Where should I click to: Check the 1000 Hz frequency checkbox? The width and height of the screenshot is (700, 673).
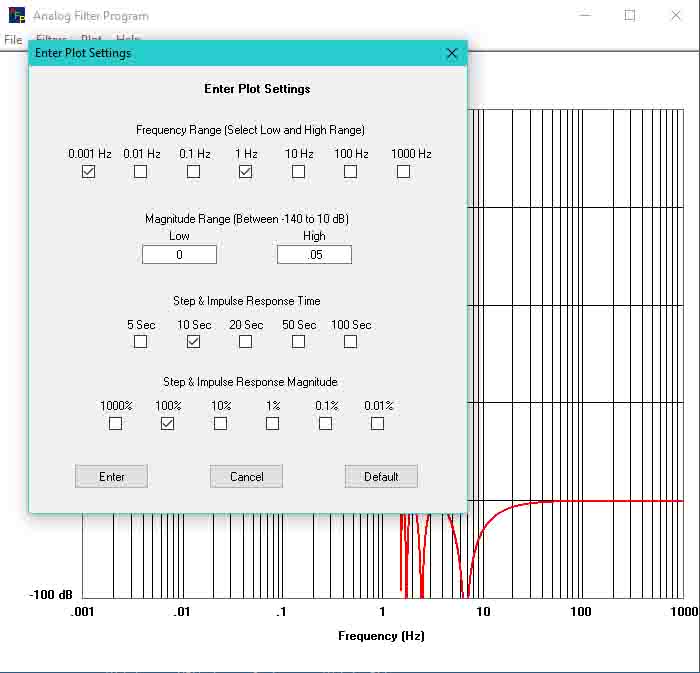pos(403,171)
